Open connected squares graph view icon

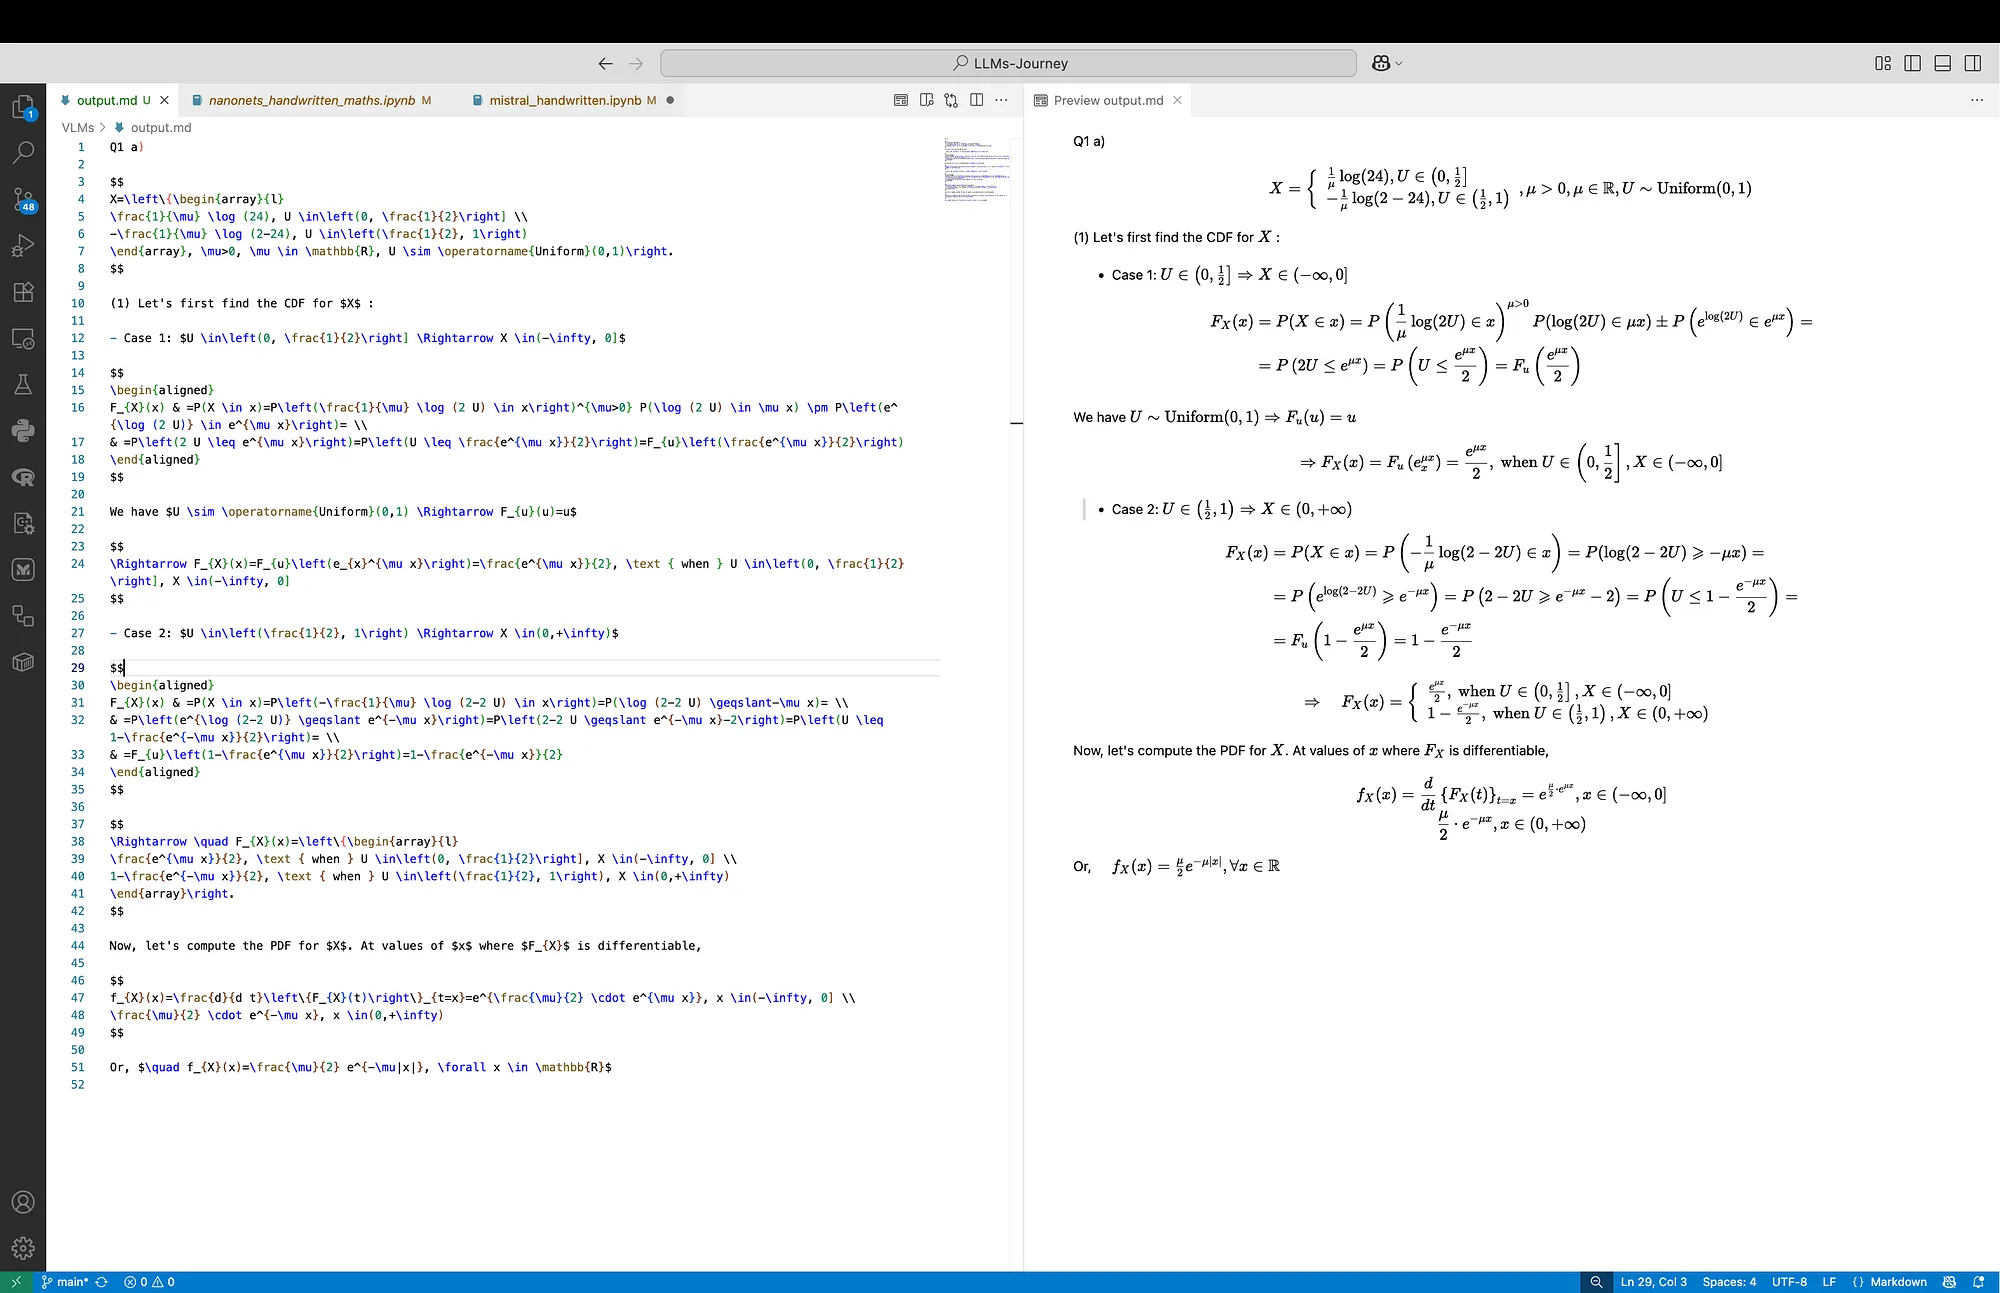pos(23,615)
